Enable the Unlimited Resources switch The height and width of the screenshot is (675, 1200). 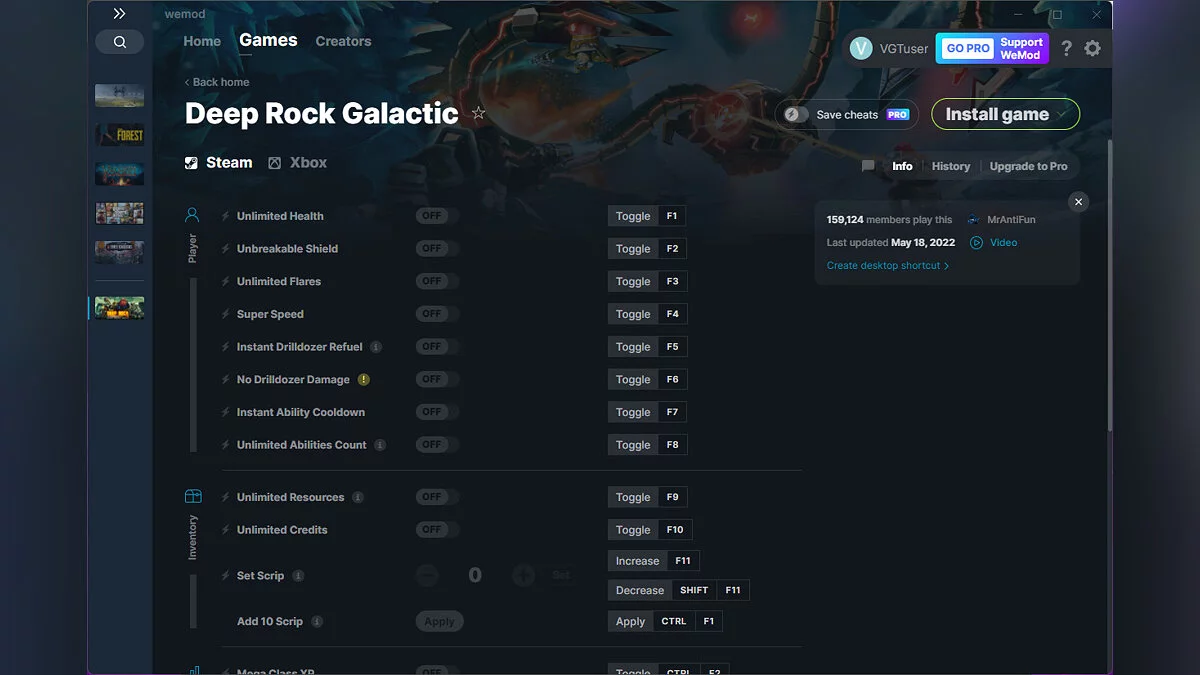[x=437, y=497]
